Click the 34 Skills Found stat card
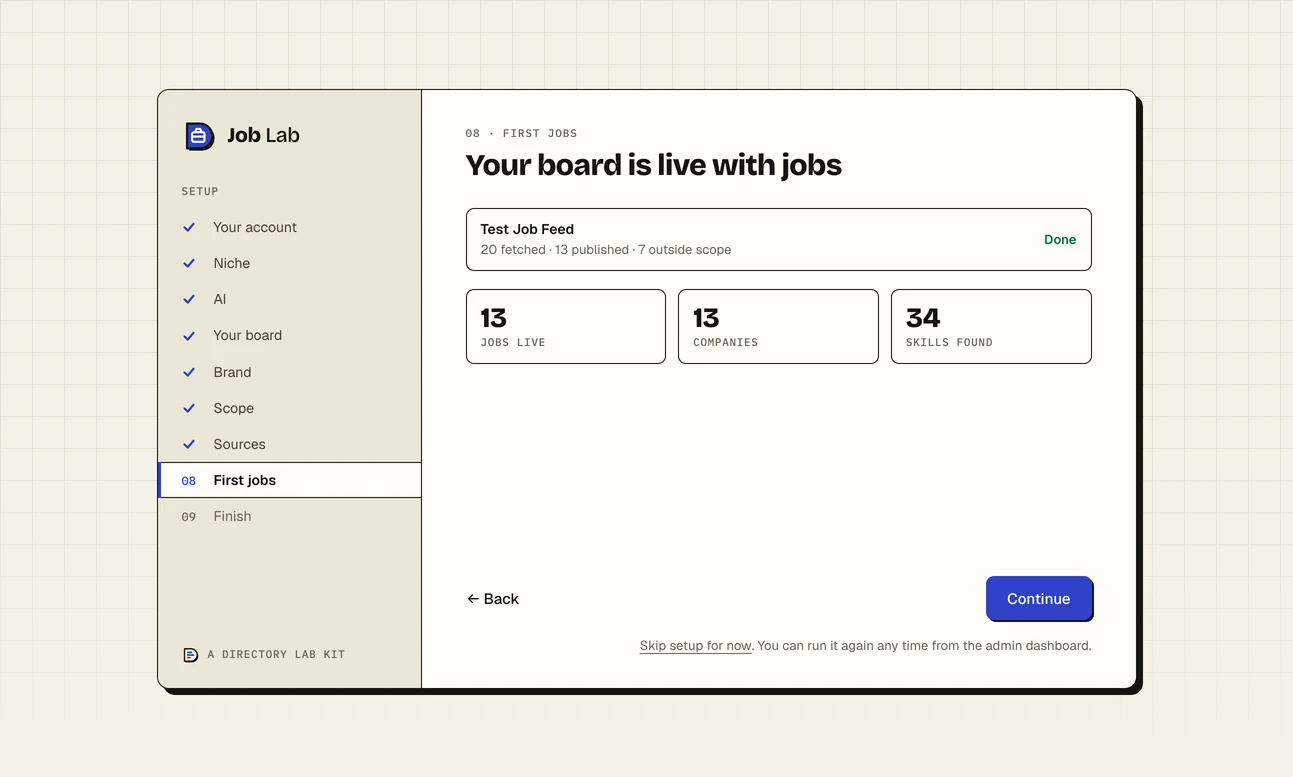 point(991,326)
